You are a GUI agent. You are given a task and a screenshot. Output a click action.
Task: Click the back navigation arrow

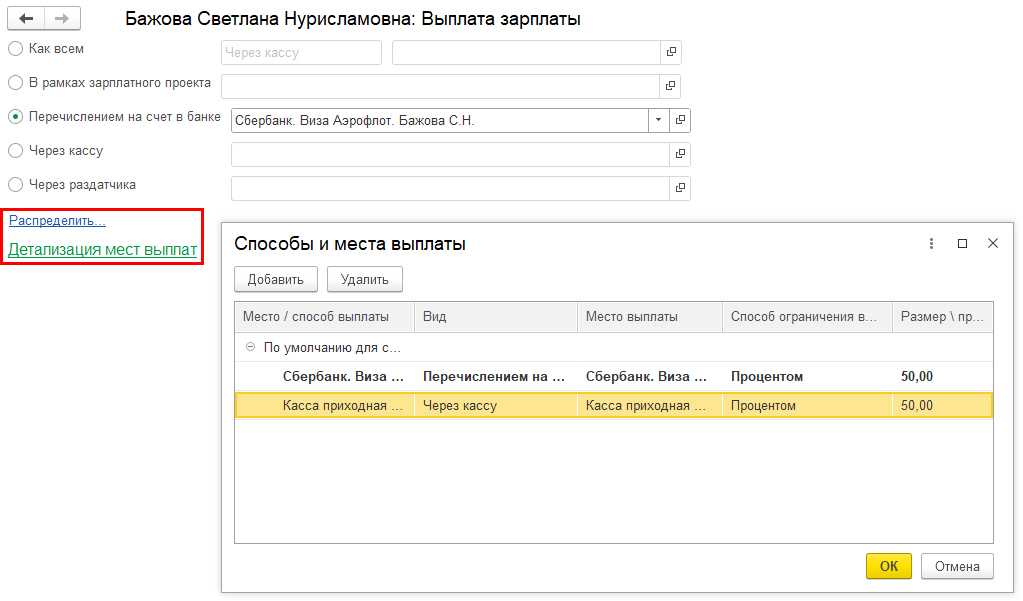pos(28,19)
